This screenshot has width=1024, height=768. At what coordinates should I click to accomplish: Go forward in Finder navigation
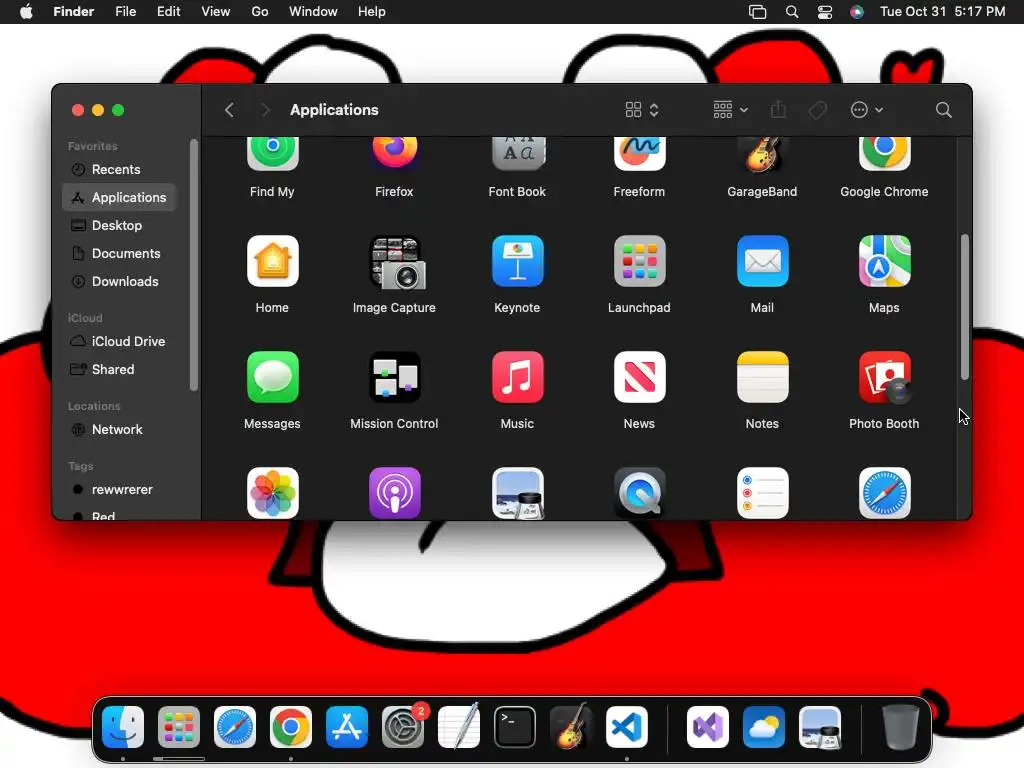(x=264, y=110)
